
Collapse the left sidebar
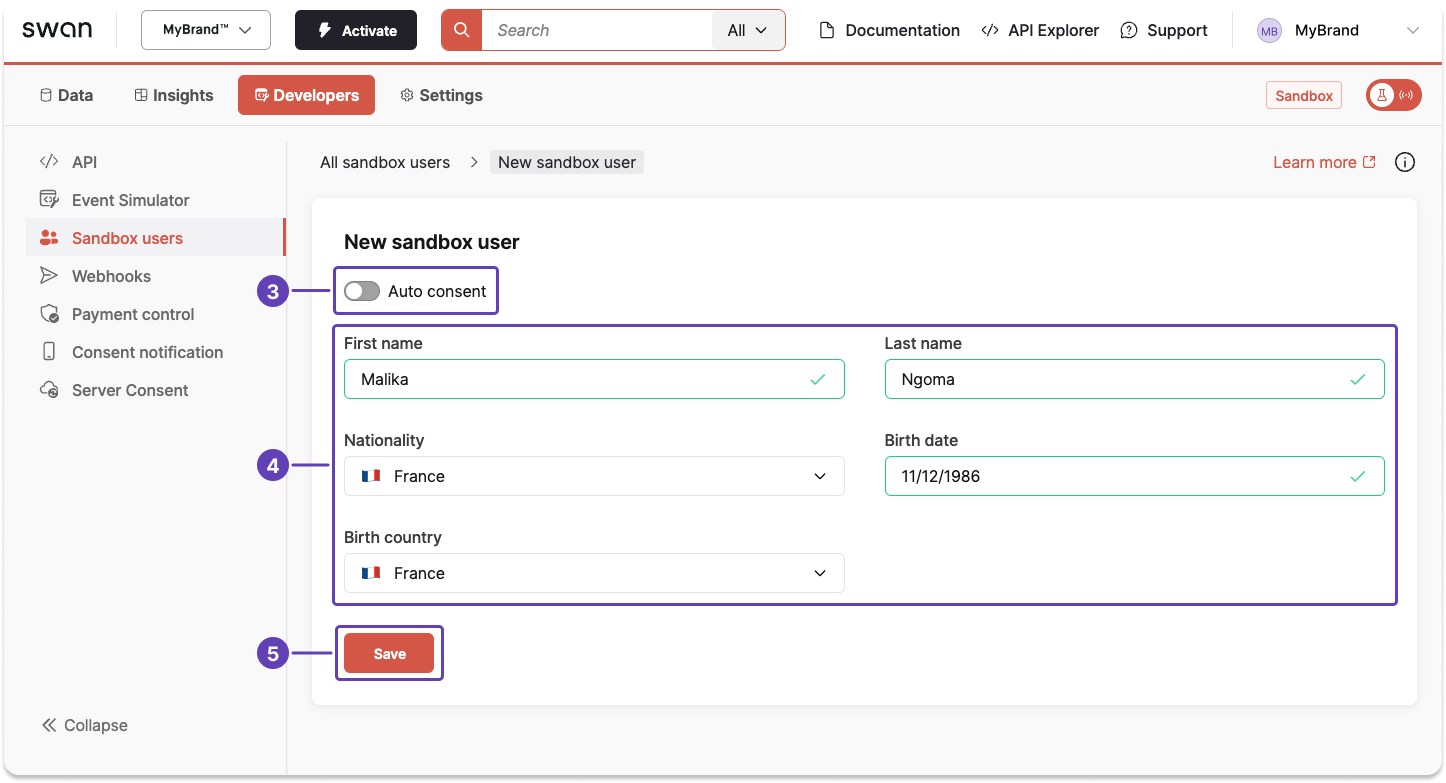click(x=84, y=724)
